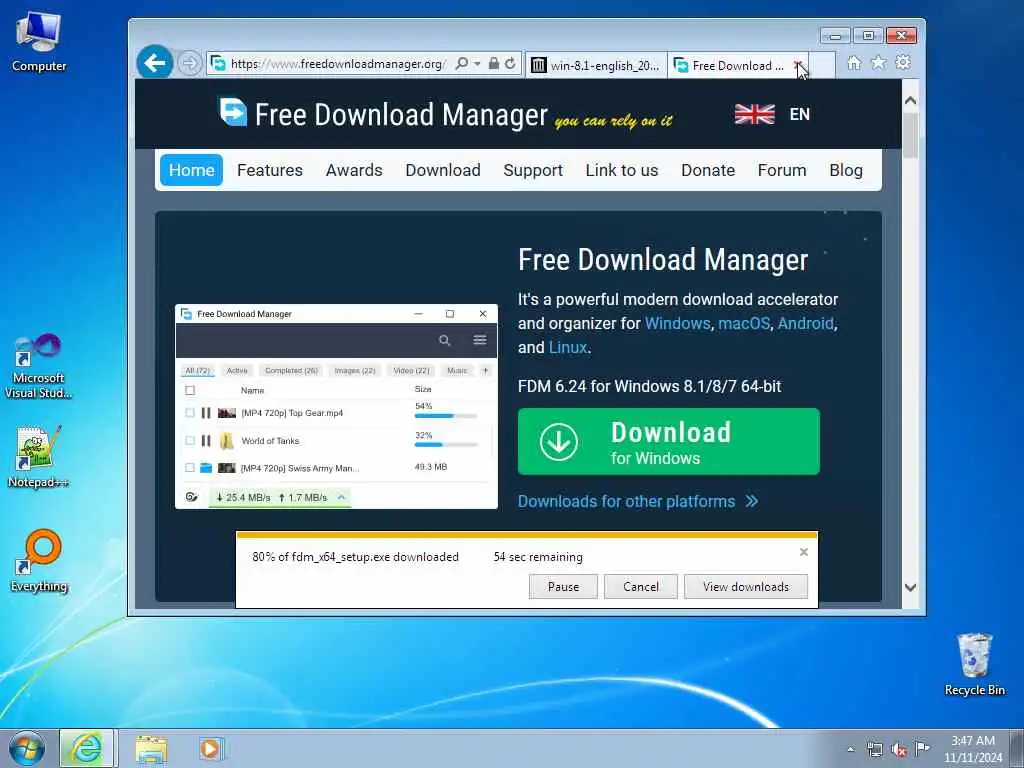Open the IE Home icon
This screenshot has height=768, width=1024.
point(854,63)
